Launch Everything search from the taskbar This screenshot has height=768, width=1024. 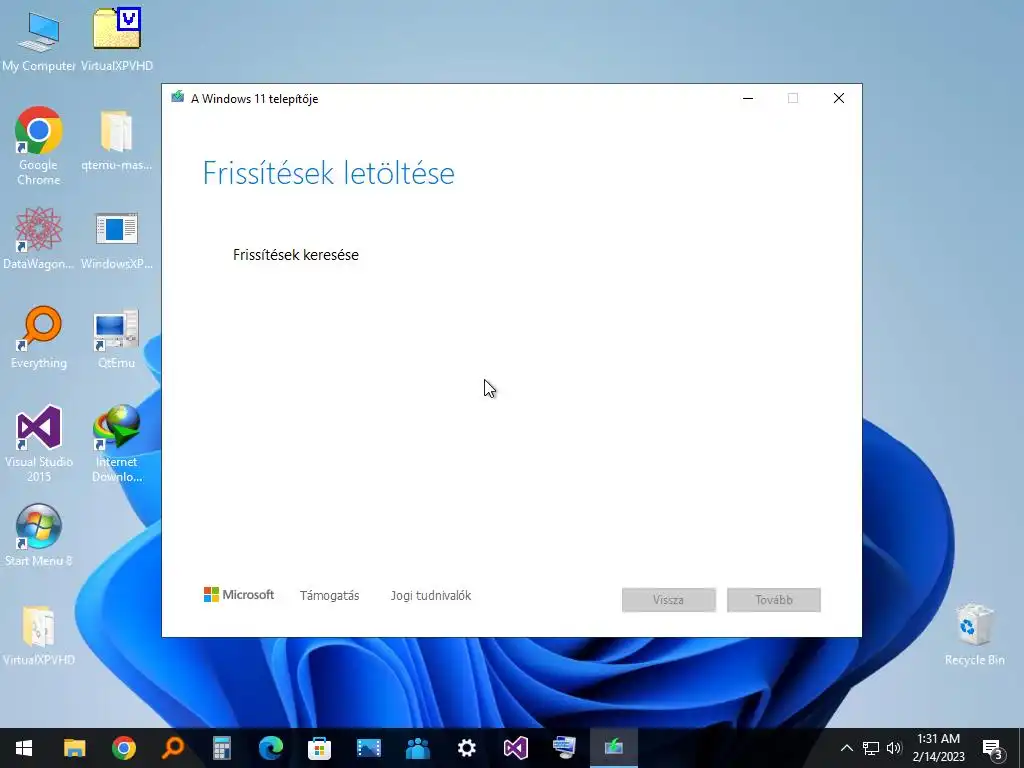(172, 748)
